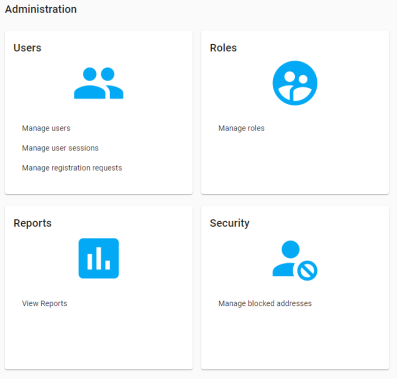Image resolution: width=397 pixels, height=379 pixels.
Task: Select View Reports
Action: pos(45,303)
